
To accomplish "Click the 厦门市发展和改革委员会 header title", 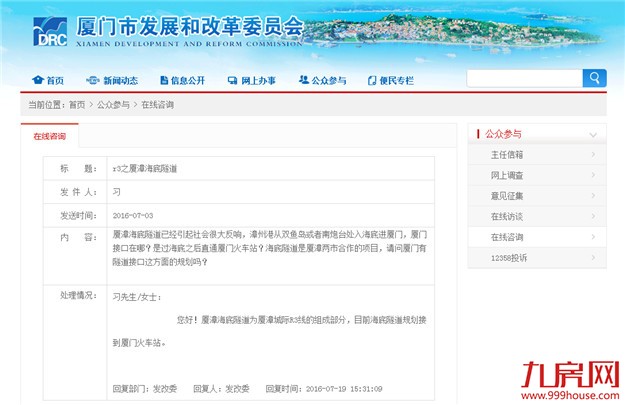I will (x=190, y=27).
